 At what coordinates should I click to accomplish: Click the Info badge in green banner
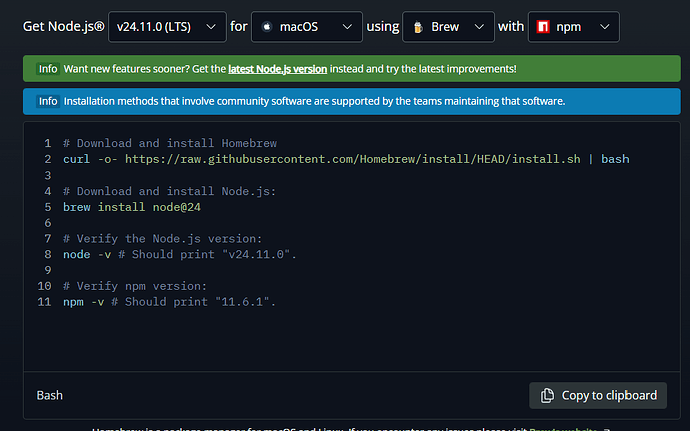48,69
